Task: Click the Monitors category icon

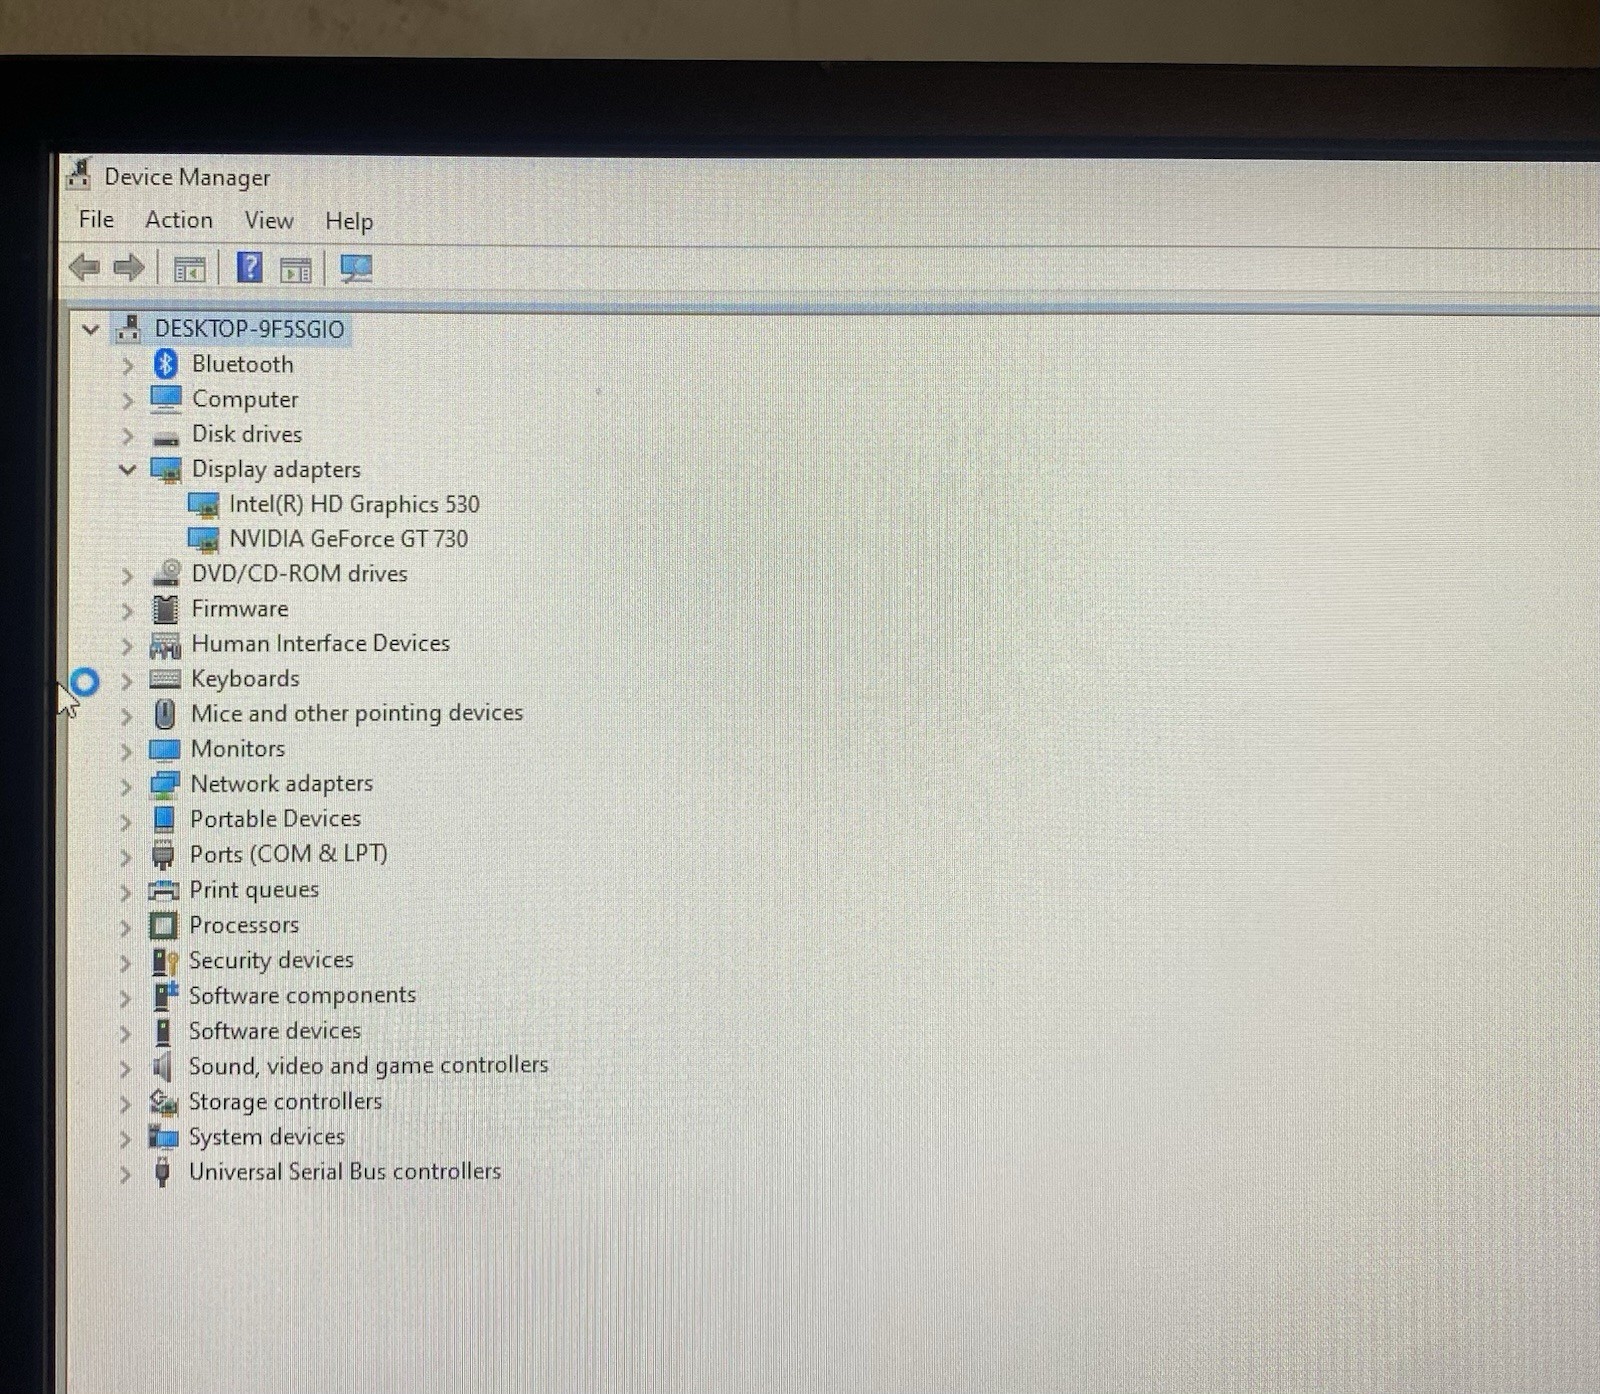Action: (x=164, y=749)
